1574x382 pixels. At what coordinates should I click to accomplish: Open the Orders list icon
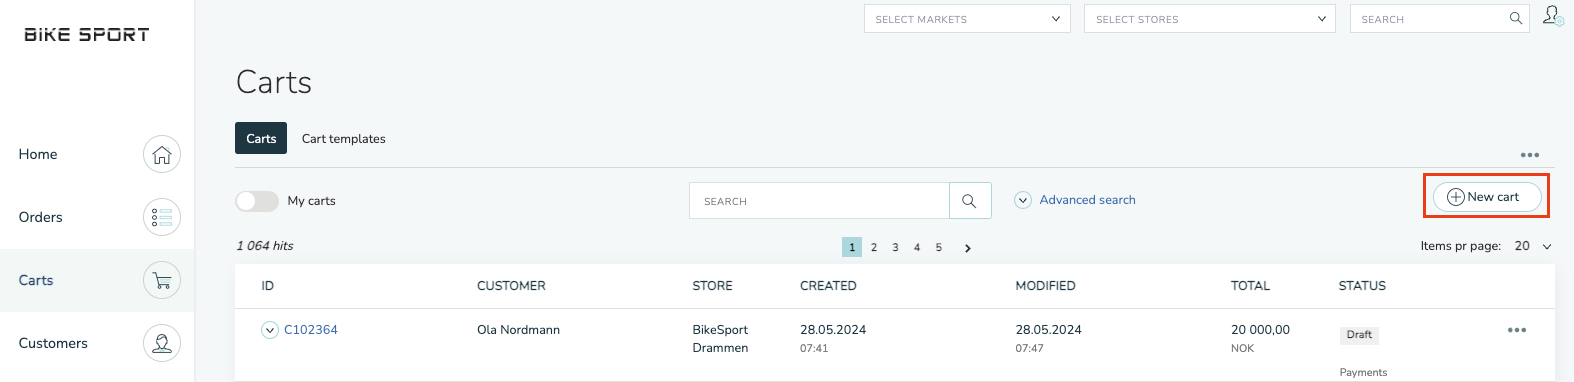click(x=162, y=217)
